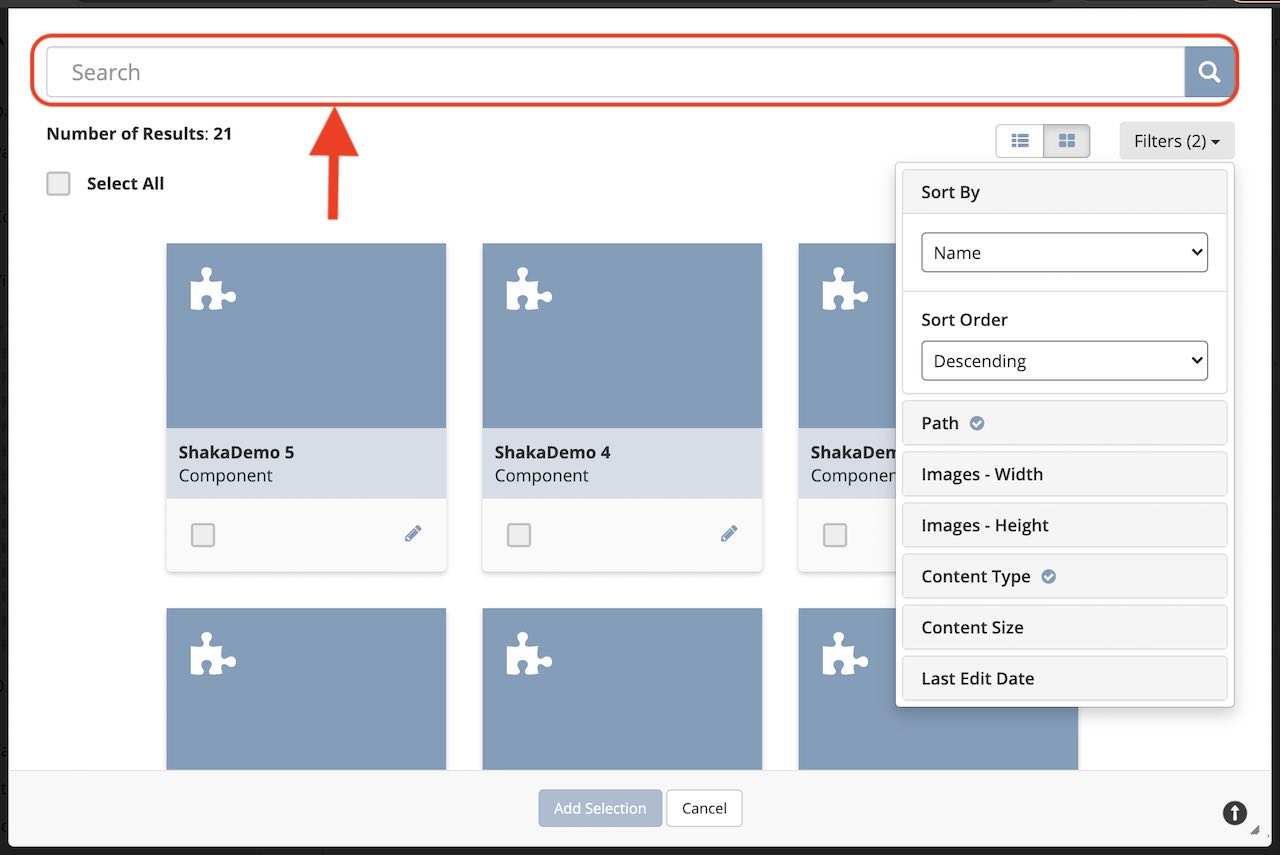Expand the Images - Width filter

1064,474
